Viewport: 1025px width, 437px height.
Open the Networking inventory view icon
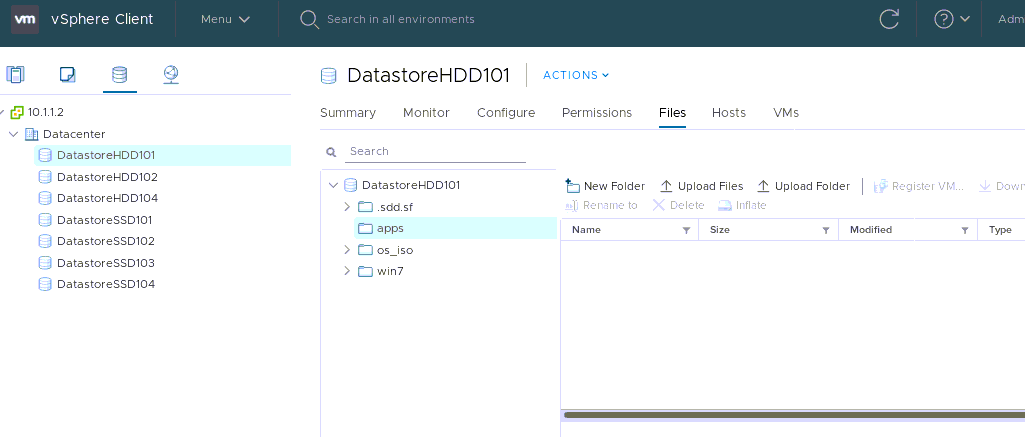click(x=171, y=74)
